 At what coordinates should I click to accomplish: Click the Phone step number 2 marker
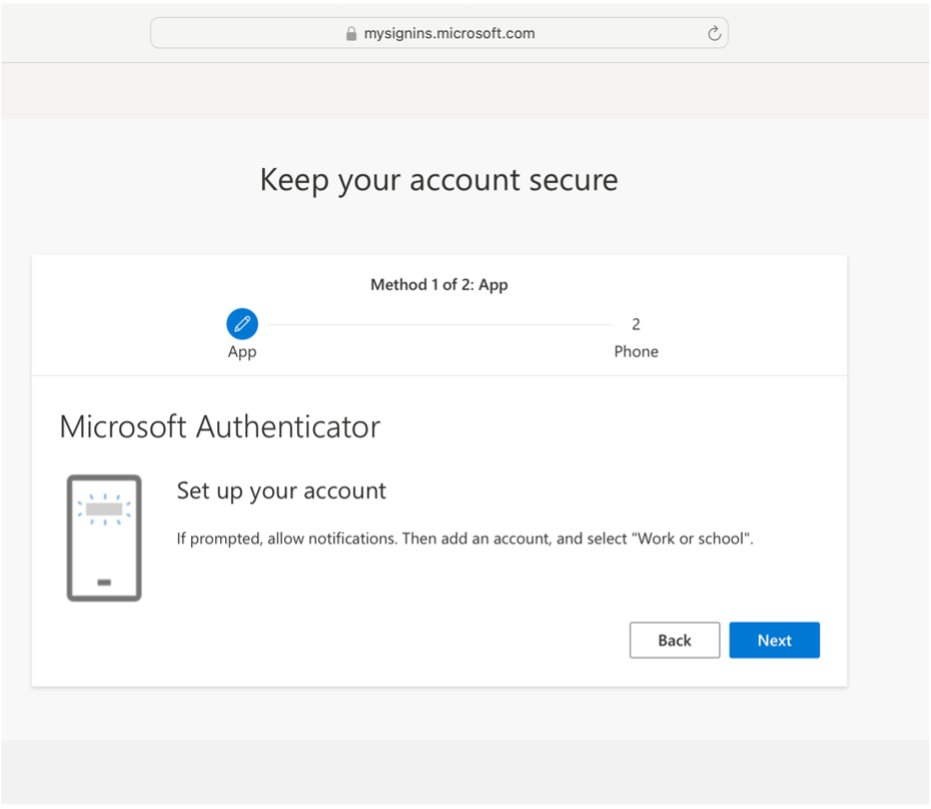coord(636,323)
